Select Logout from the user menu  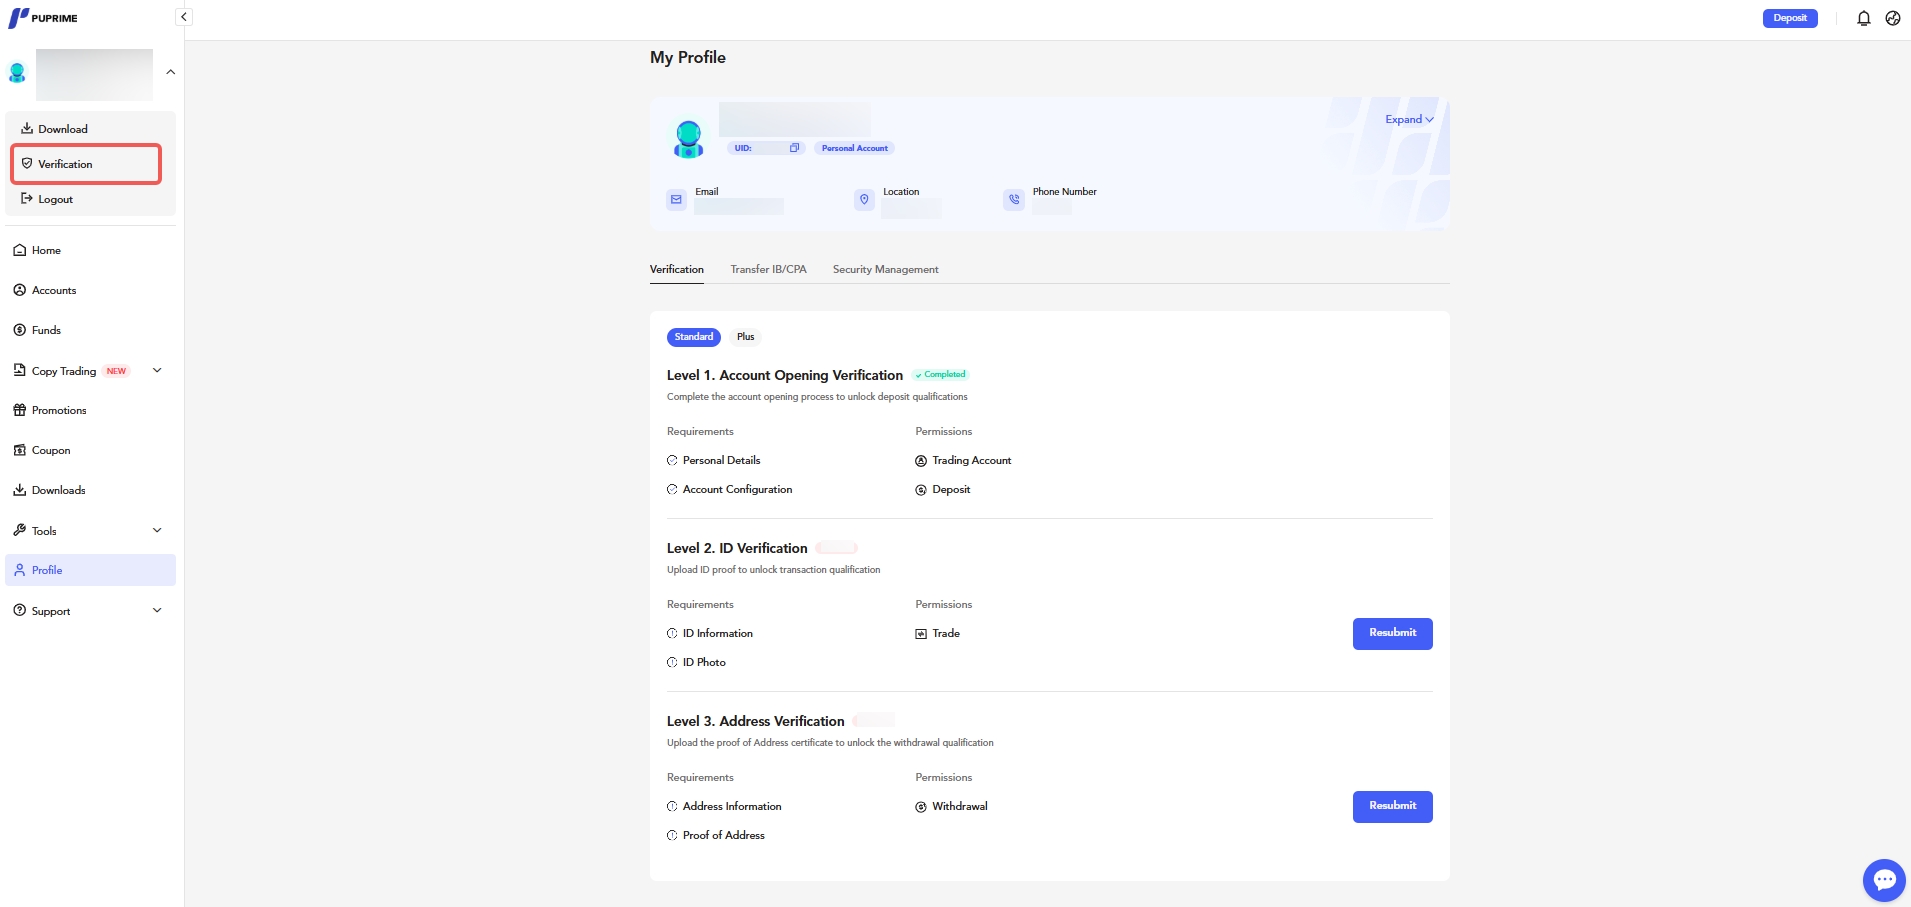tap(55, 200)
